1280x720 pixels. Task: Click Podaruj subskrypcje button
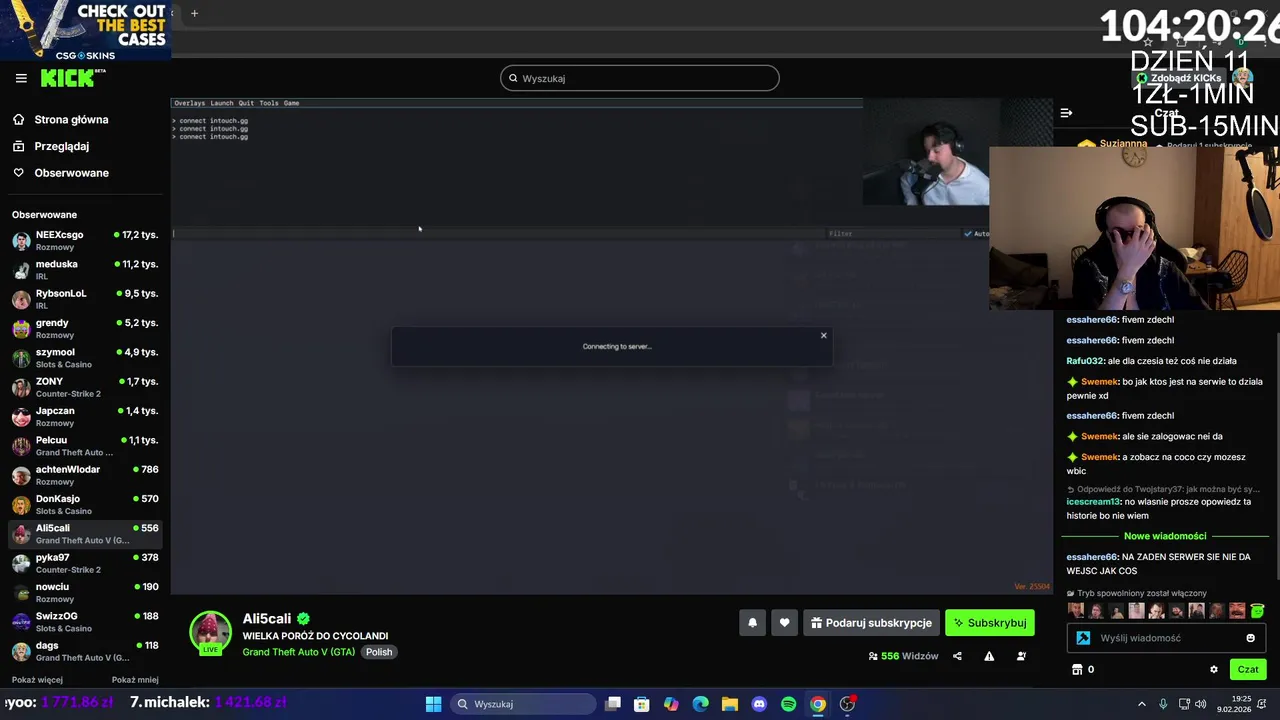[871, 623]
